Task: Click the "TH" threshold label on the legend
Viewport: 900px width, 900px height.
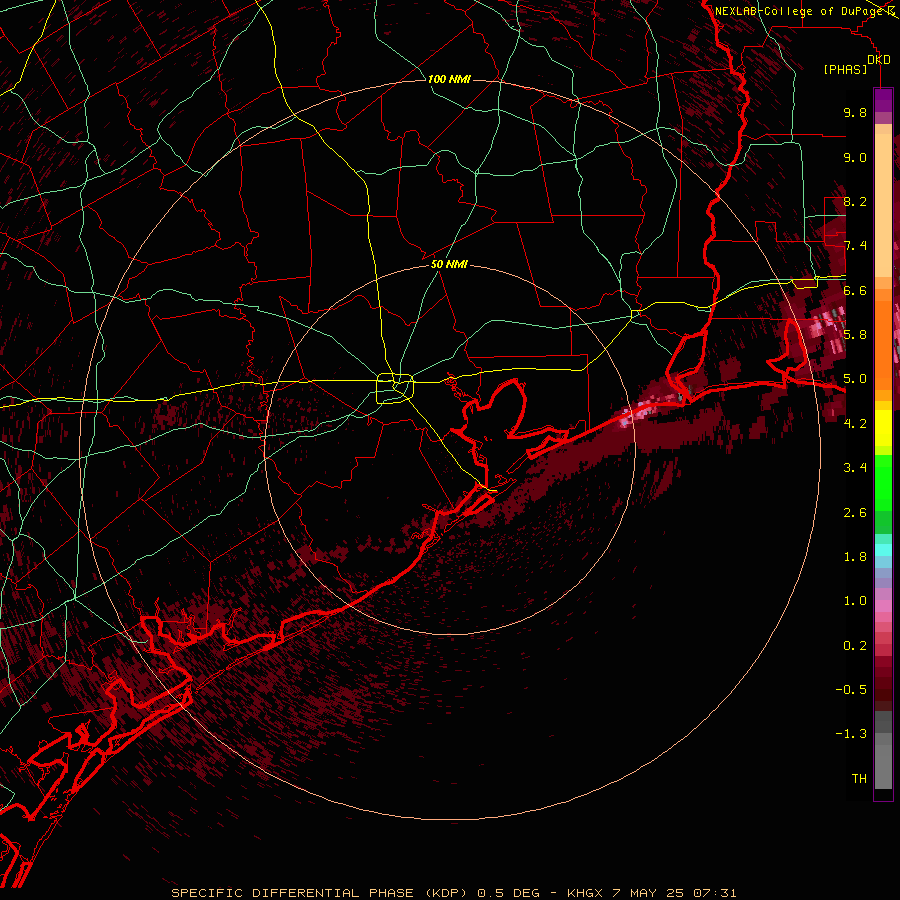Action: (x=859, y=779)
